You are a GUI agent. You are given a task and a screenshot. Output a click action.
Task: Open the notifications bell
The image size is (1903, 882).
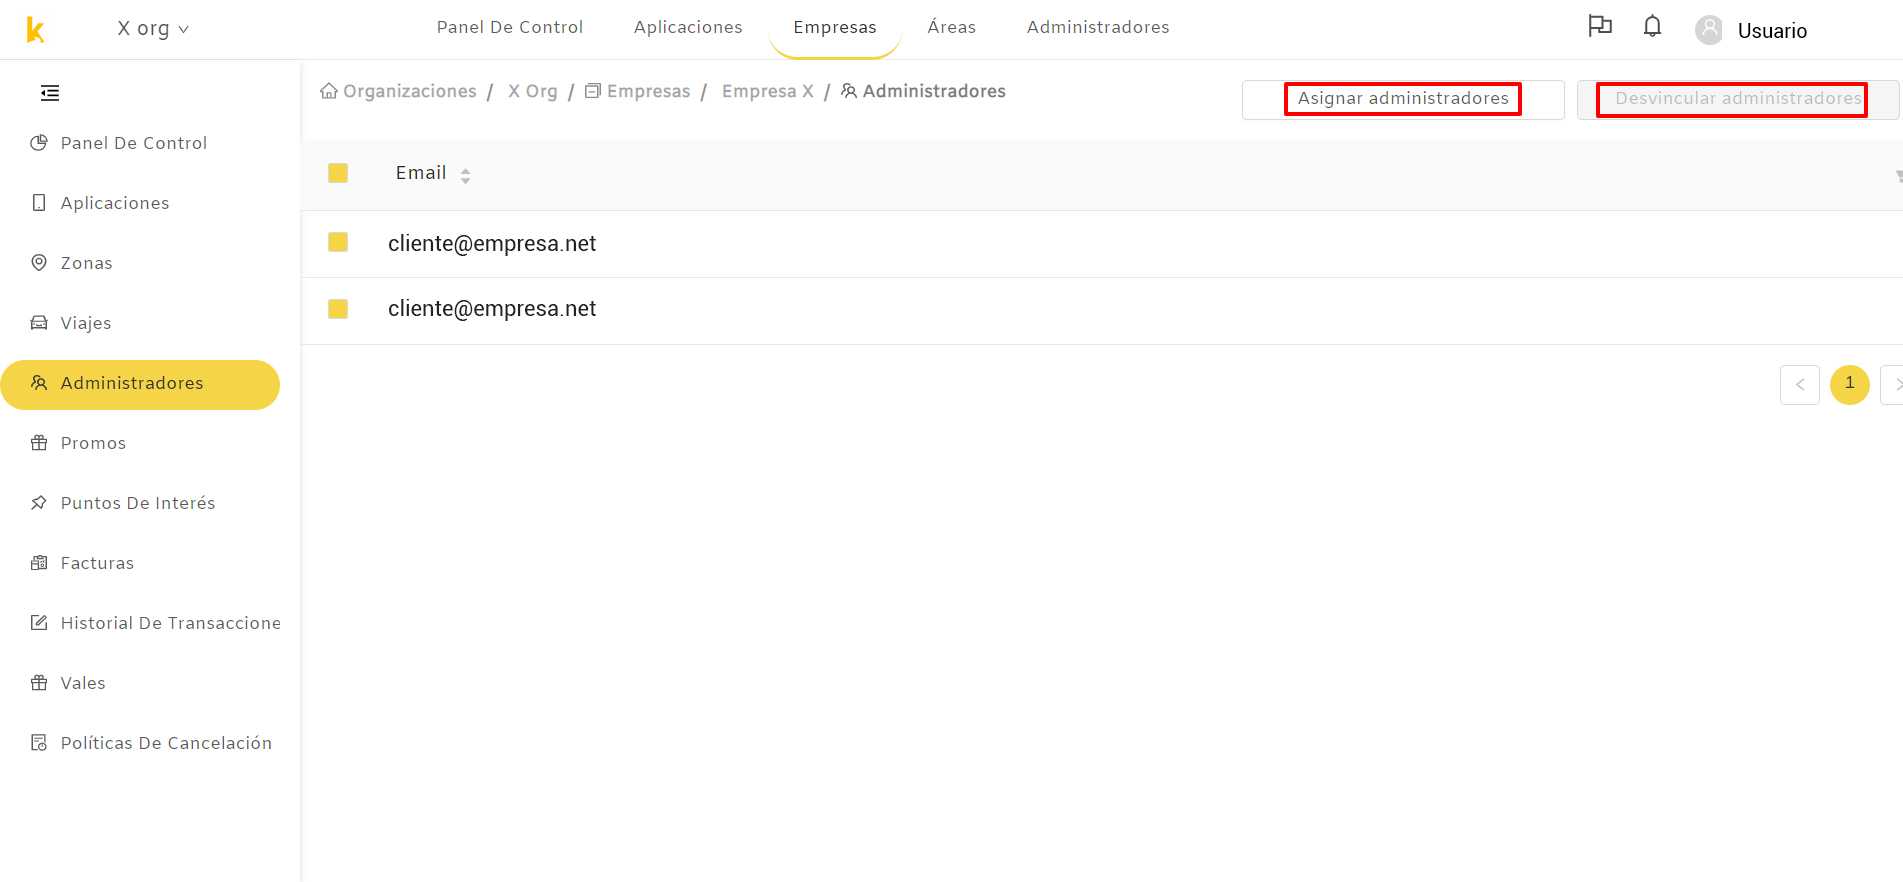pos(1652,26)
